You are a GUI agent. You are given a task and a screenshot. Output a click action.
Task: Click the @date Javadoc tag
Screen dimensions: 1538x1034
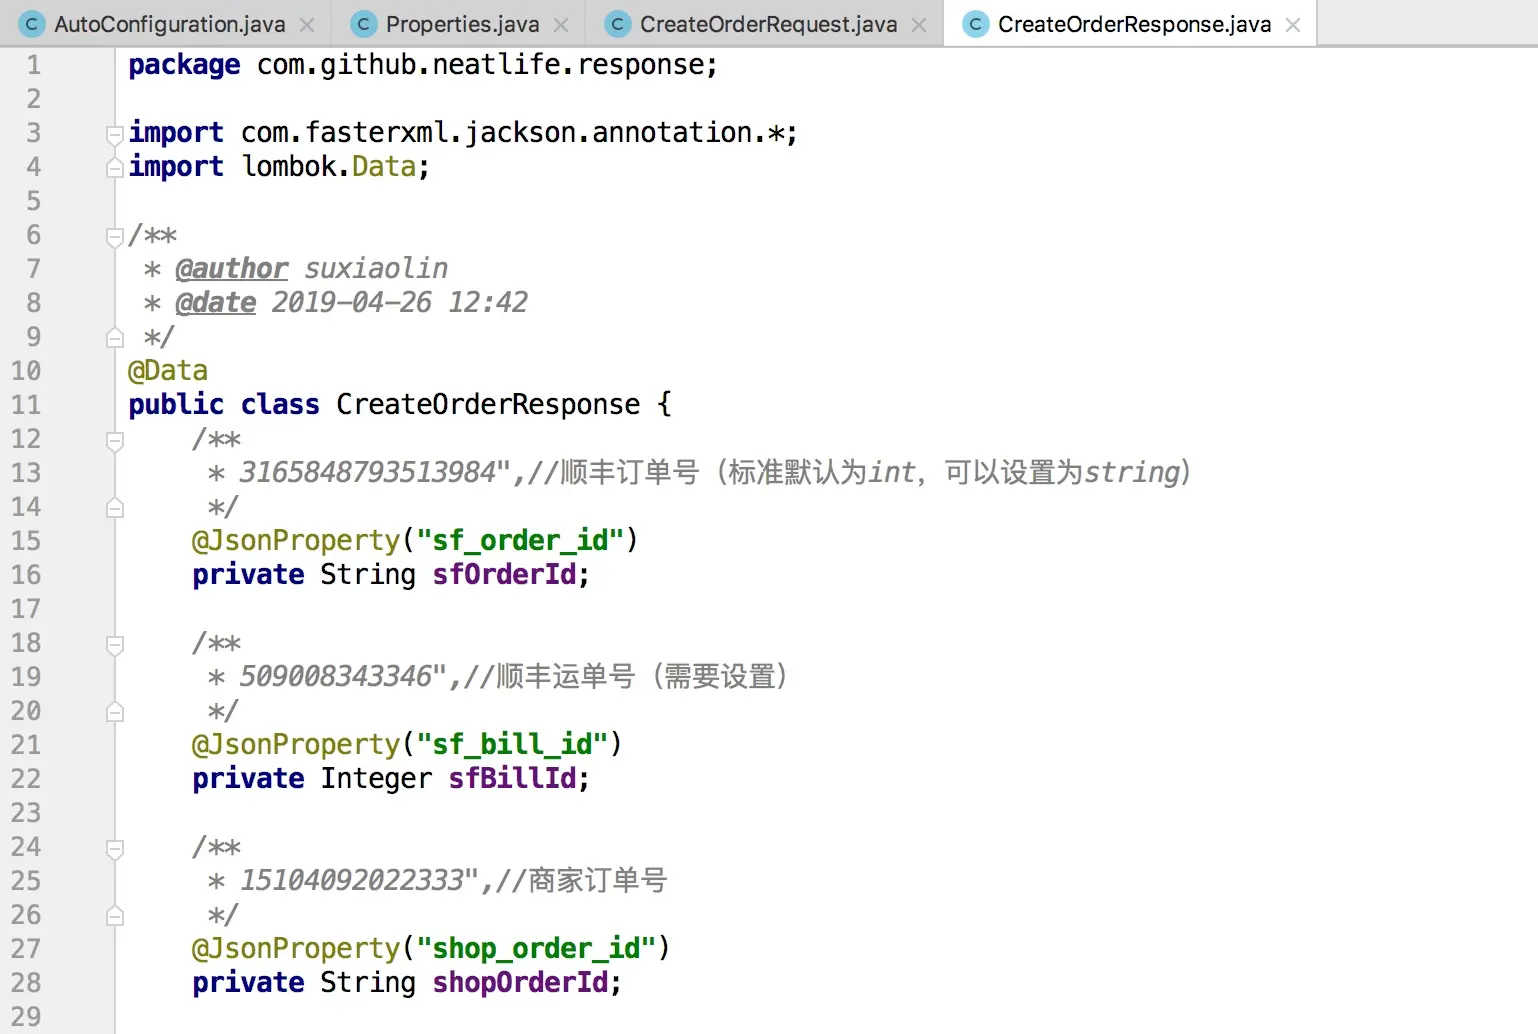[216, 303]
